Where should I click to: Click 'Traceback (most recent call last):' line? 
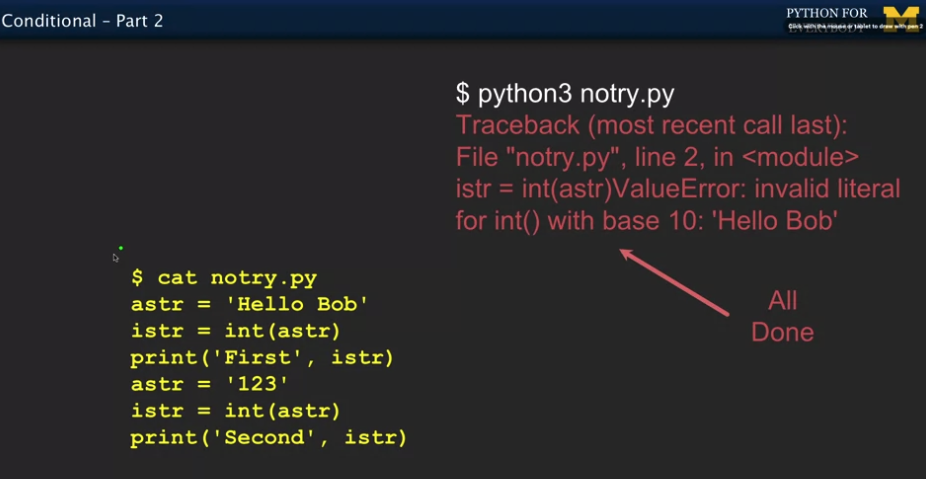point(651,125)
